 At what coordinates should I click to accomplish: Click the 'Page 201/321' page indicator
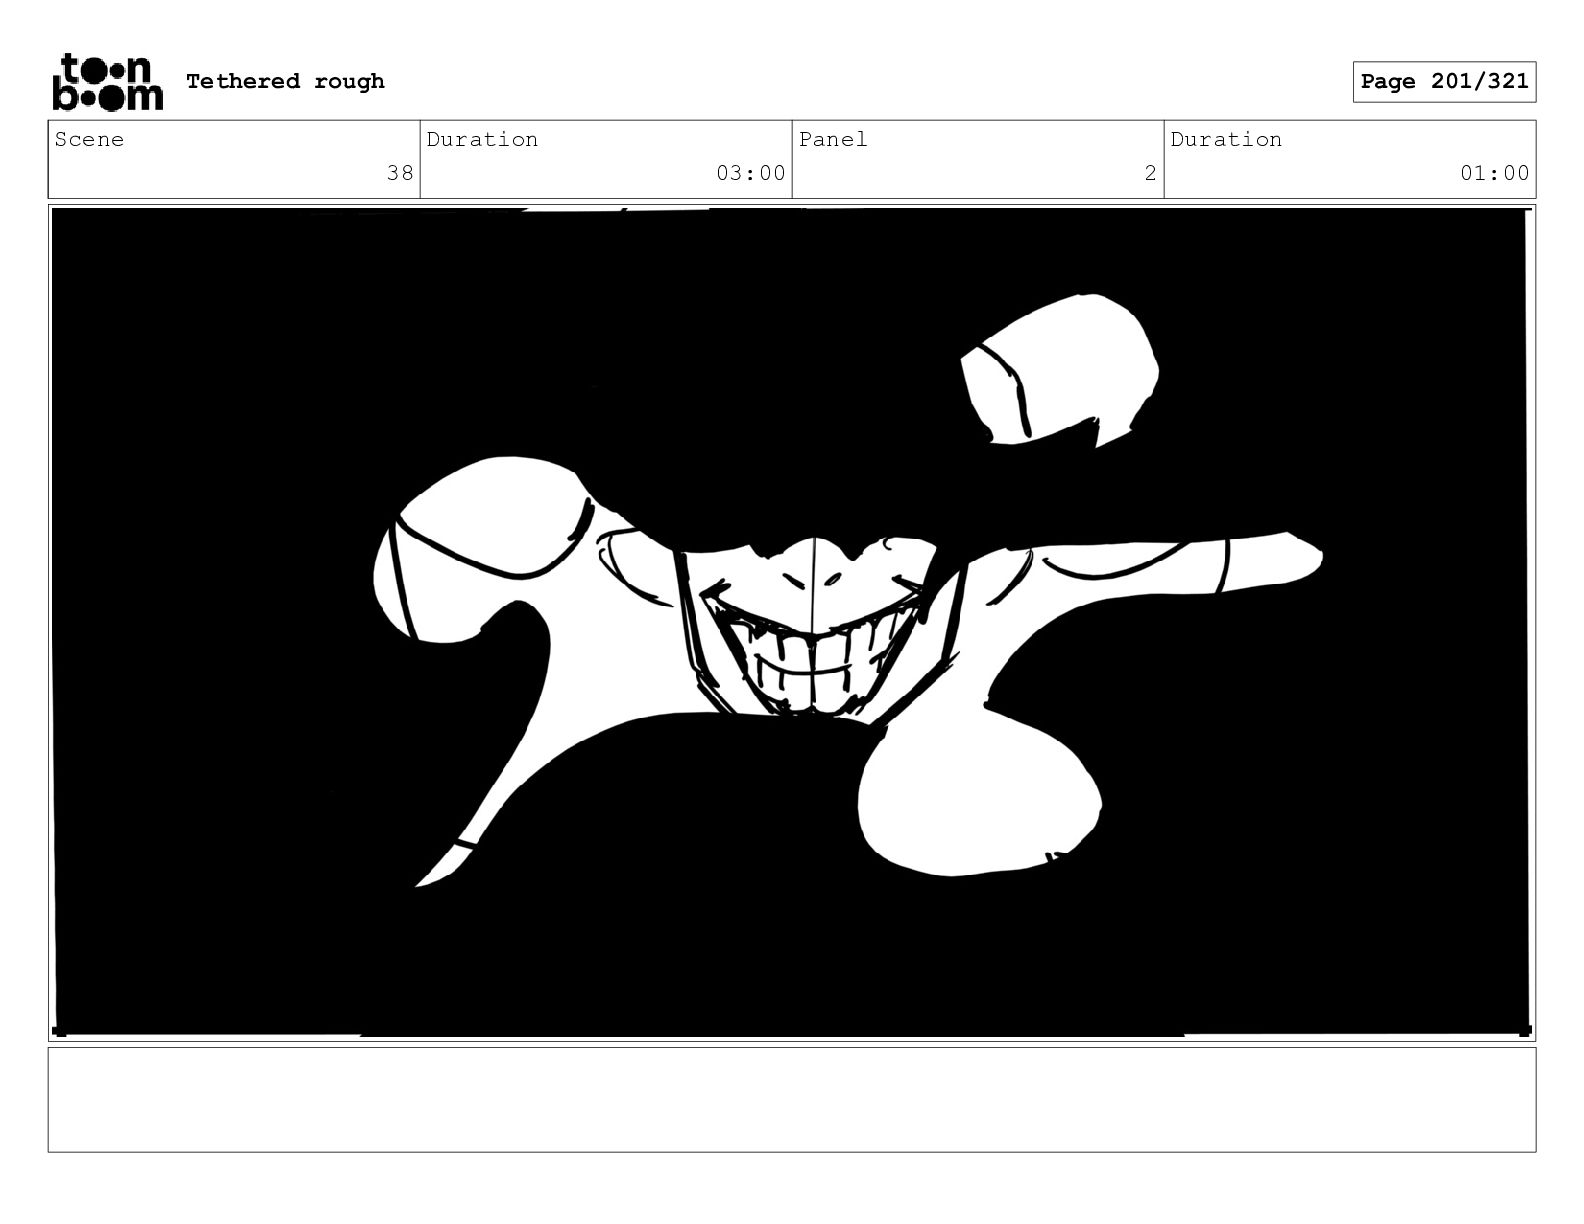[x=1444, y=82]
